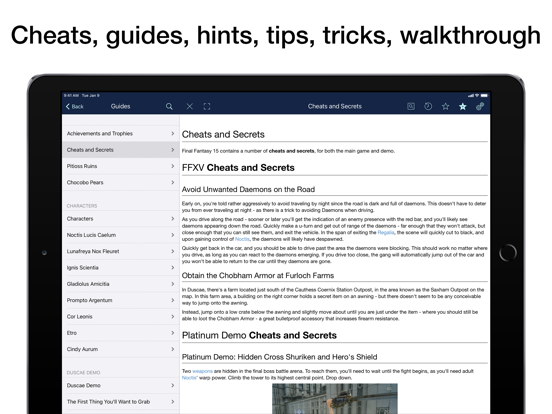Expand chevron on Gladiolus Amicitia row
This screenshot has width=552, height=414.
(x=172, y=284)
